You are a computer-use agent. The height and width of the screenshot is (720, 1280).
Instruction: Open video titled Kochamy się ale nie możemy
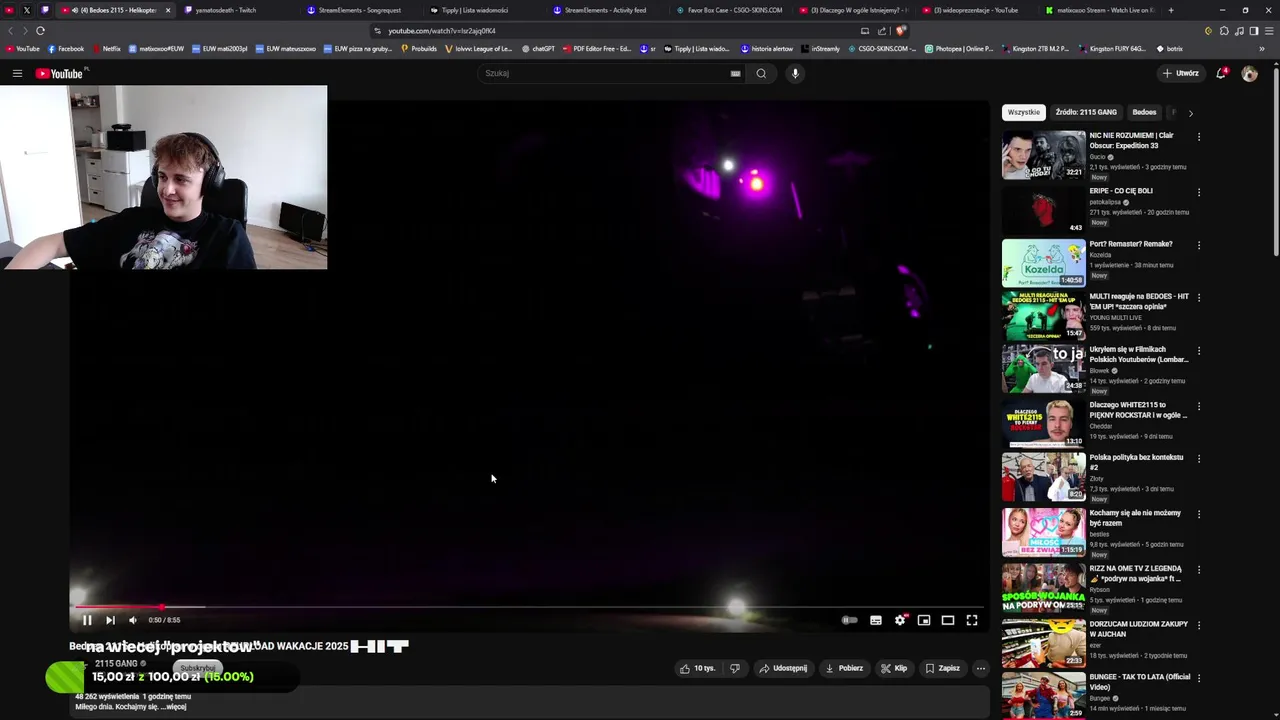[x=1135, y=518]
